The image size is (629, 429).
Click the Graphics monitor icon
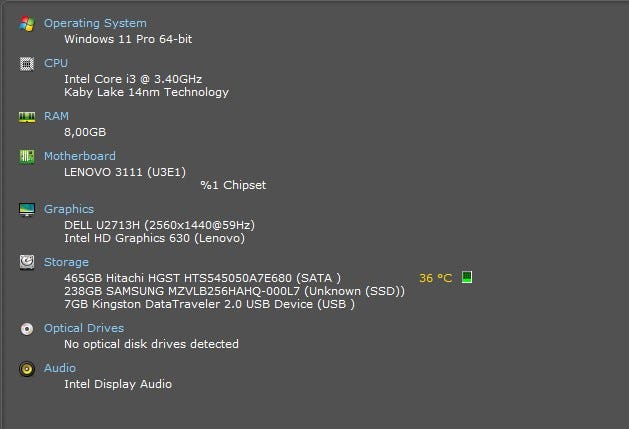click(x=26, y=209)
